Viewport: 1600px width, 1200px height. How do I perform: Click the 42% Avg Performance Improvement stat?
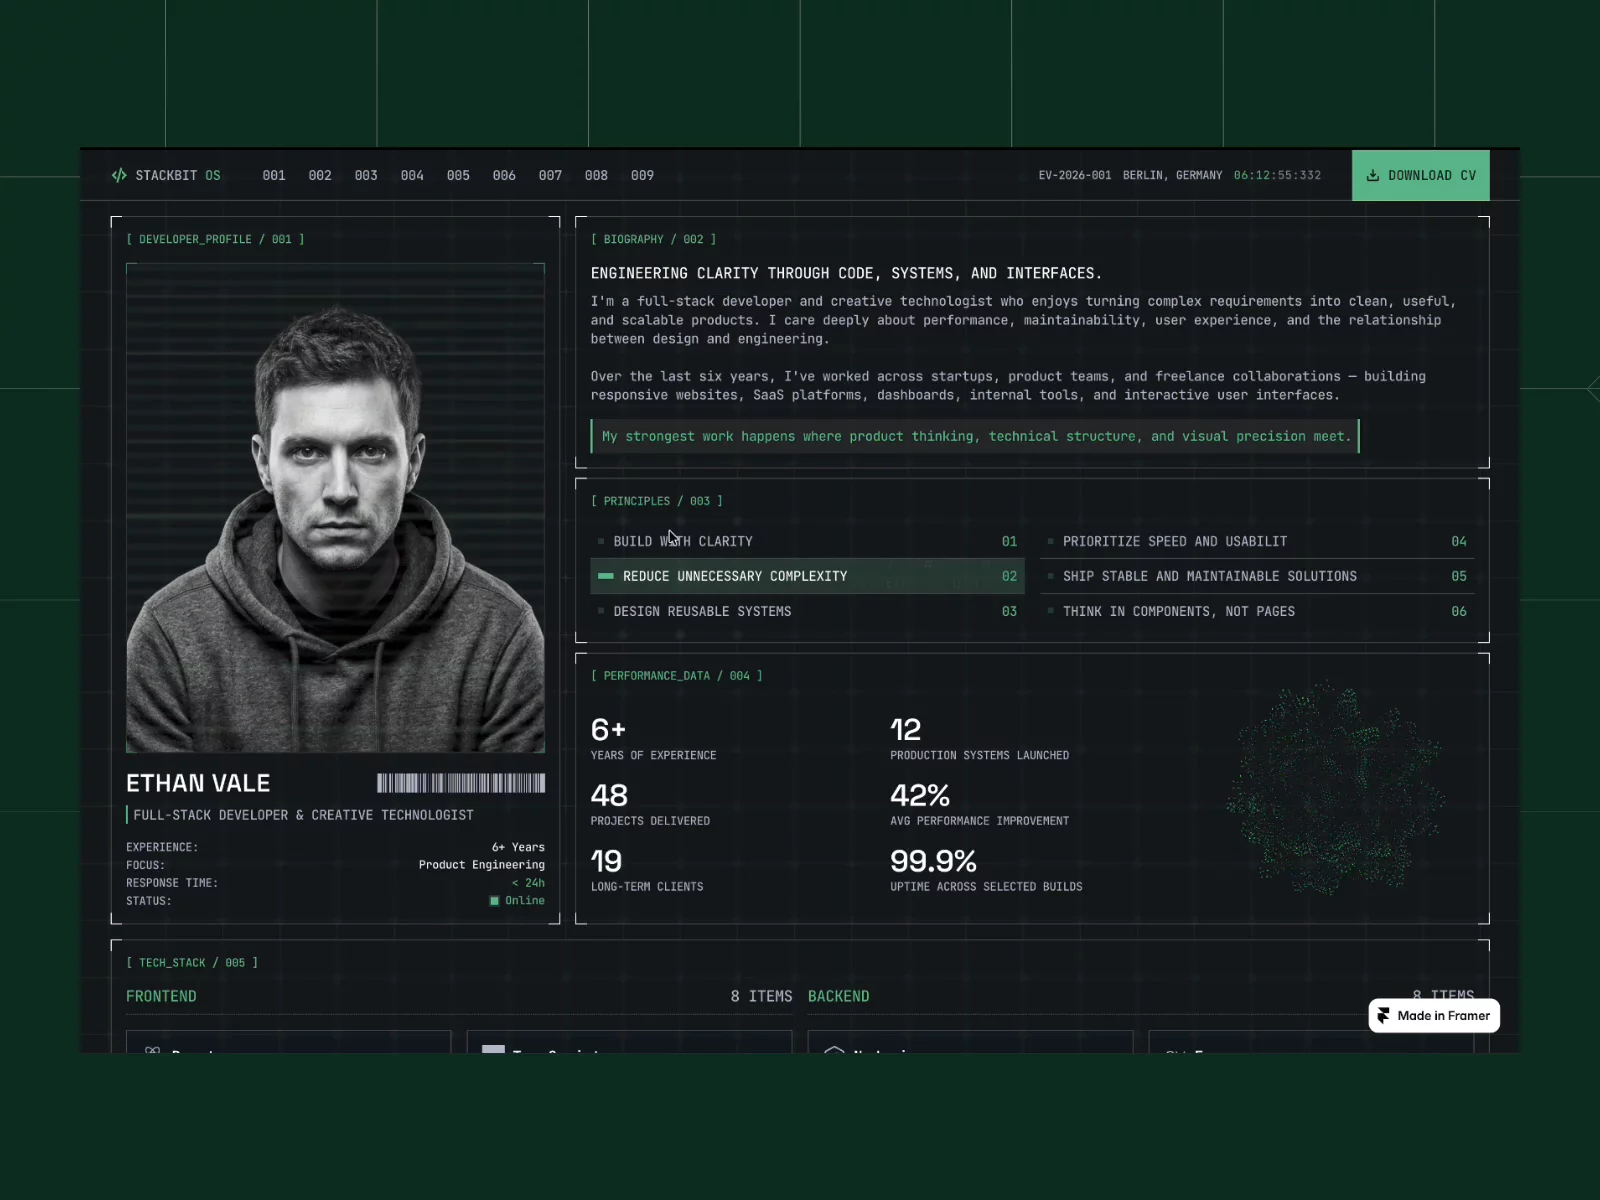pyautogui.click(x=980, y=804)
